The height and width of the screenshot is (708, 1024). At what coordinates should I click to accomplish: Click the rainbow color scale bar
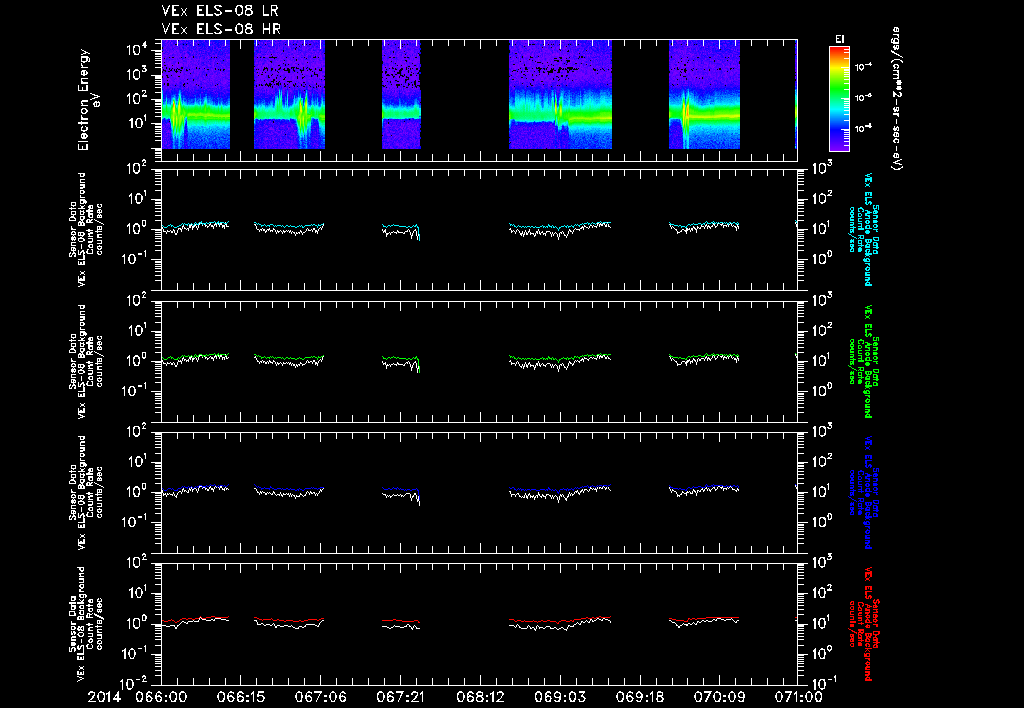point(840,99)
